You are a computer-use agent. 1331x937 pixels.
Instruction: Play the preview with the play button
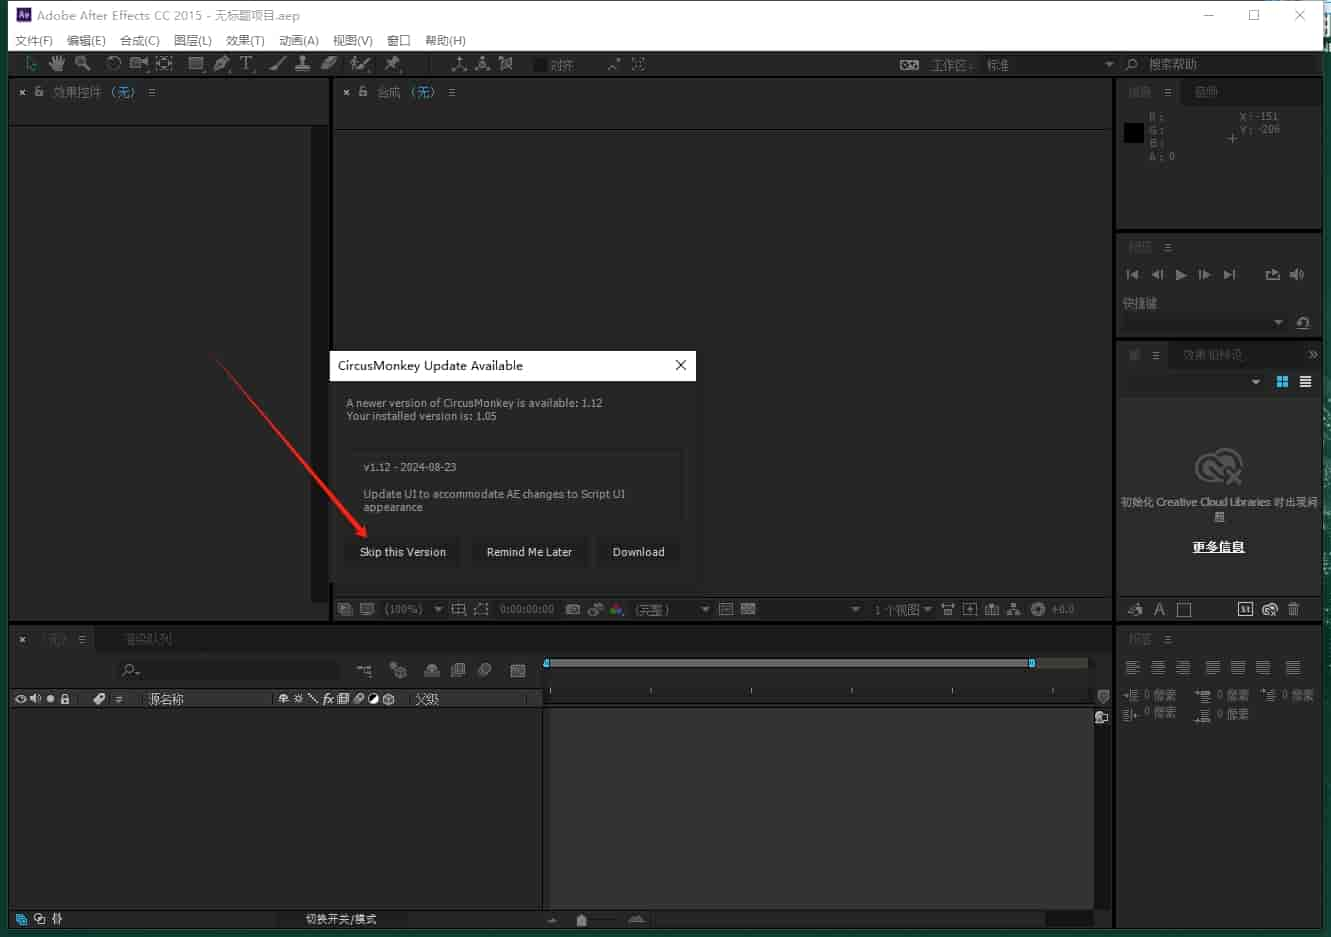pos(1181,274)
